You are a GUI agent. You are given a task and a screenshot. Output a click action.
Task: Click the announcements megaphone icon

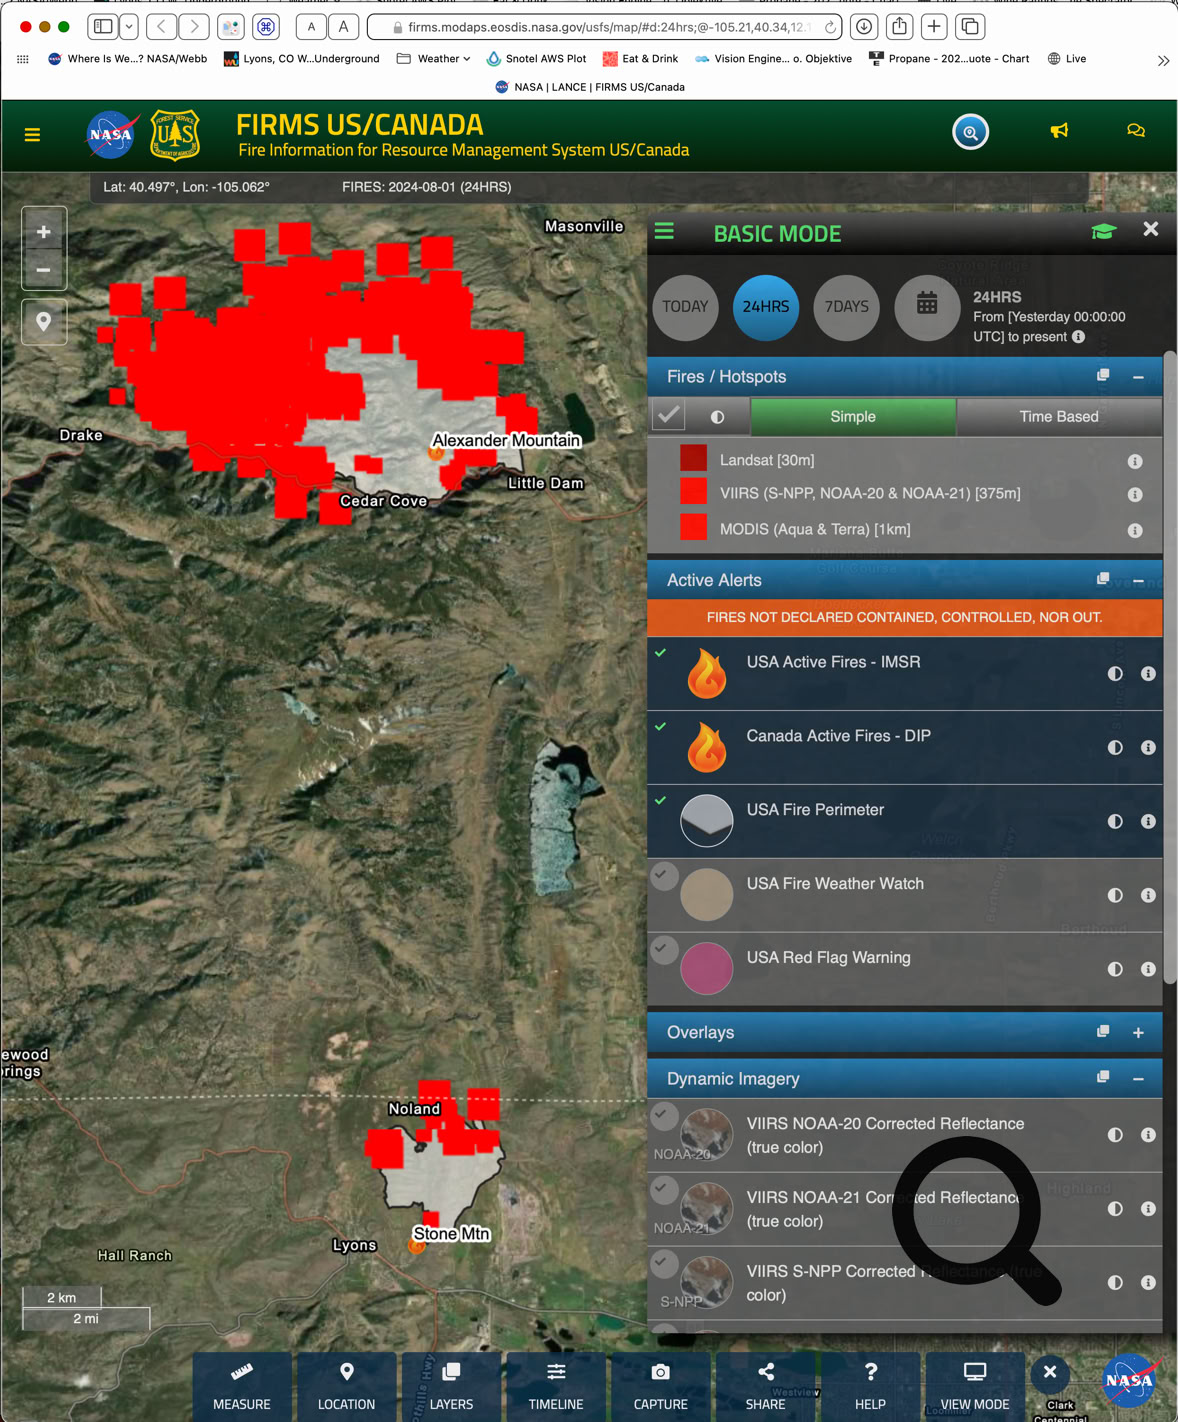1059,131
